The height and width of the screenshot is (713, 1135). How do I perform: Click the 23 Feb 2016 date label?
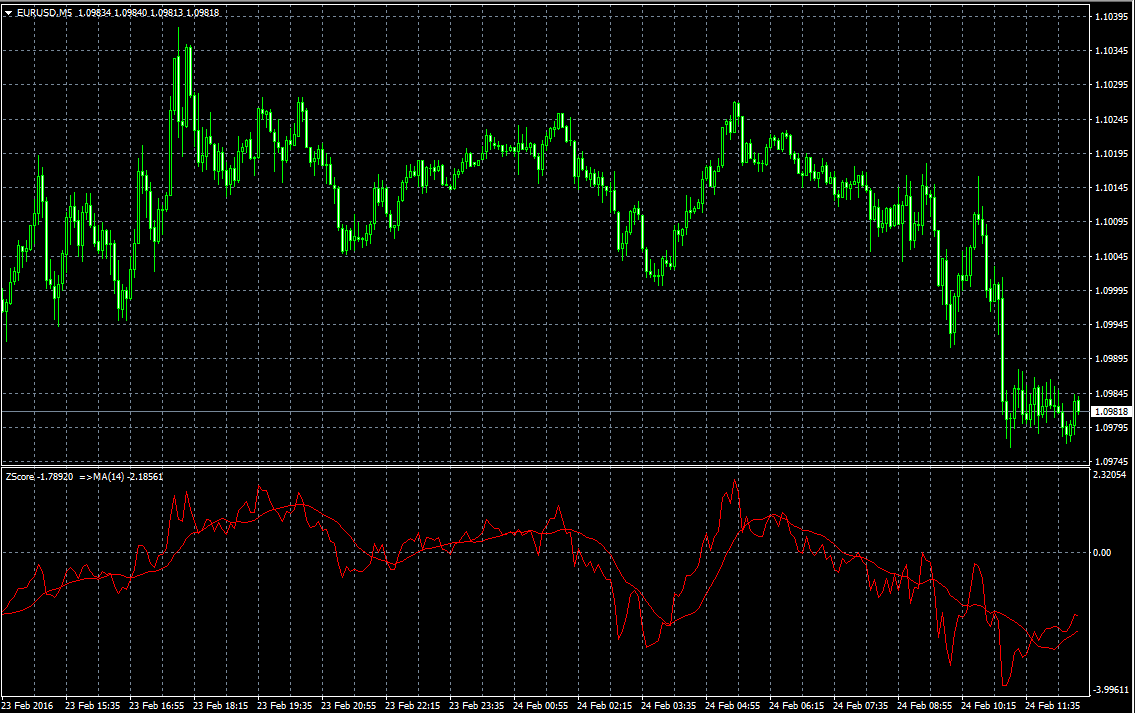pos(28,705)
